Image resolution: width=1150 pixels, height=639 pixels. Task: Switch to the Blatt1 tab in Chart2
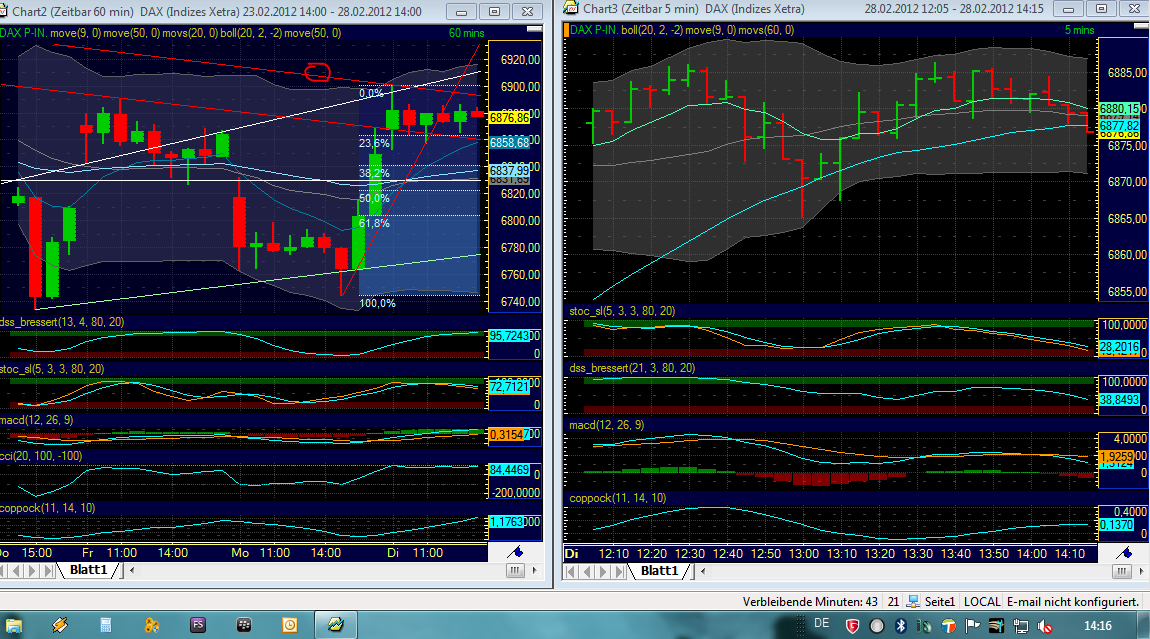click(90, 570)
